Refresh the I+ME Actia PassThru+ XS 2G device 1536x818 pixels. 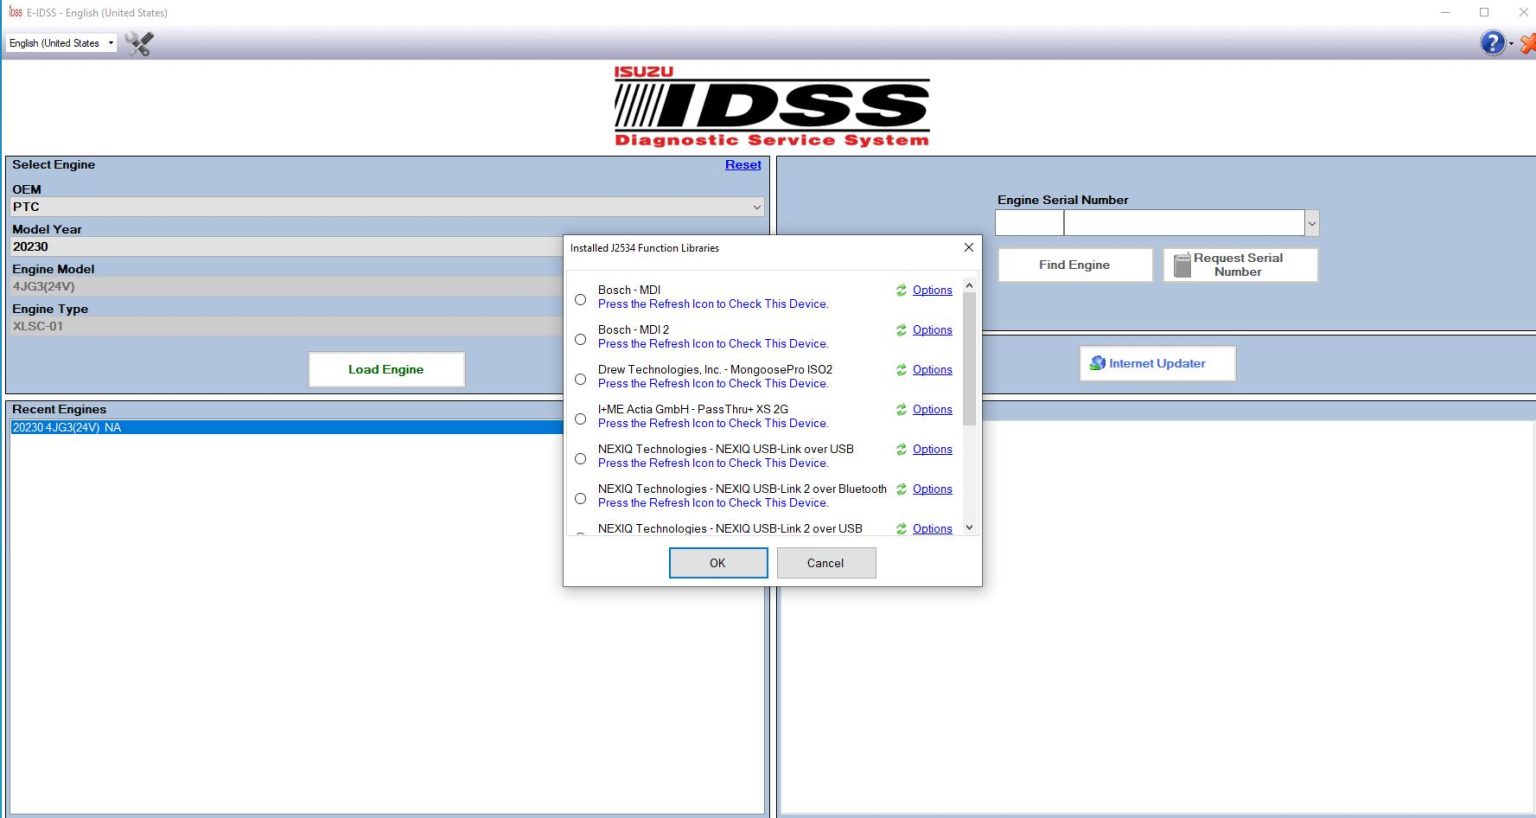pyautogui.click(x=899, y=409)
